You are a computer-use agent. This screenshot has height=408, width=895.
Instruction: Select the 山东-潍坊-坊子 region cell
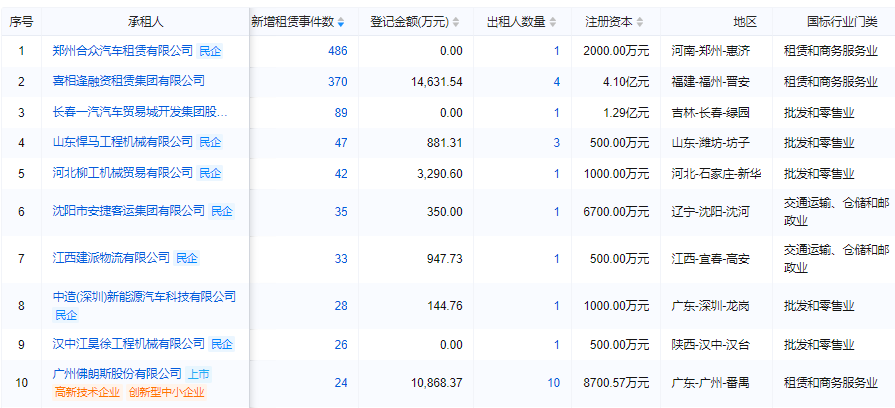click(x=711, y=143)
